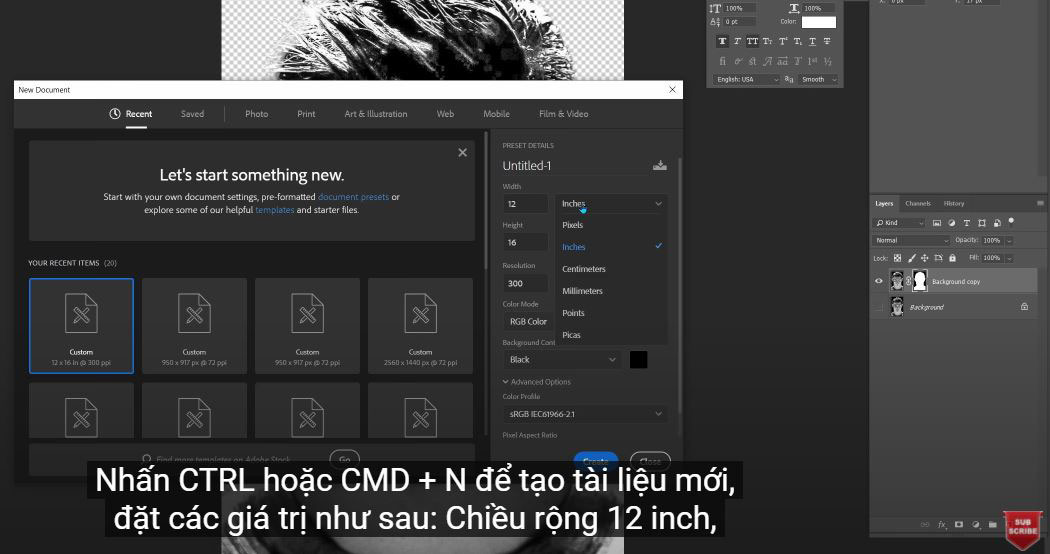Click the Width input field

[x=524, y=204]
